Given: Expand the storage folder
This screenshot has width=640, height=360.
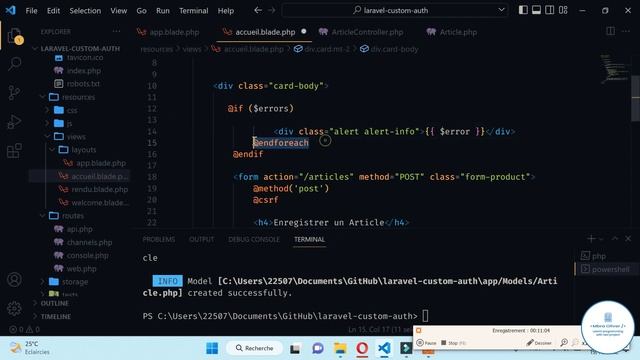Looking at the screenshot, I should pos(74,282).
